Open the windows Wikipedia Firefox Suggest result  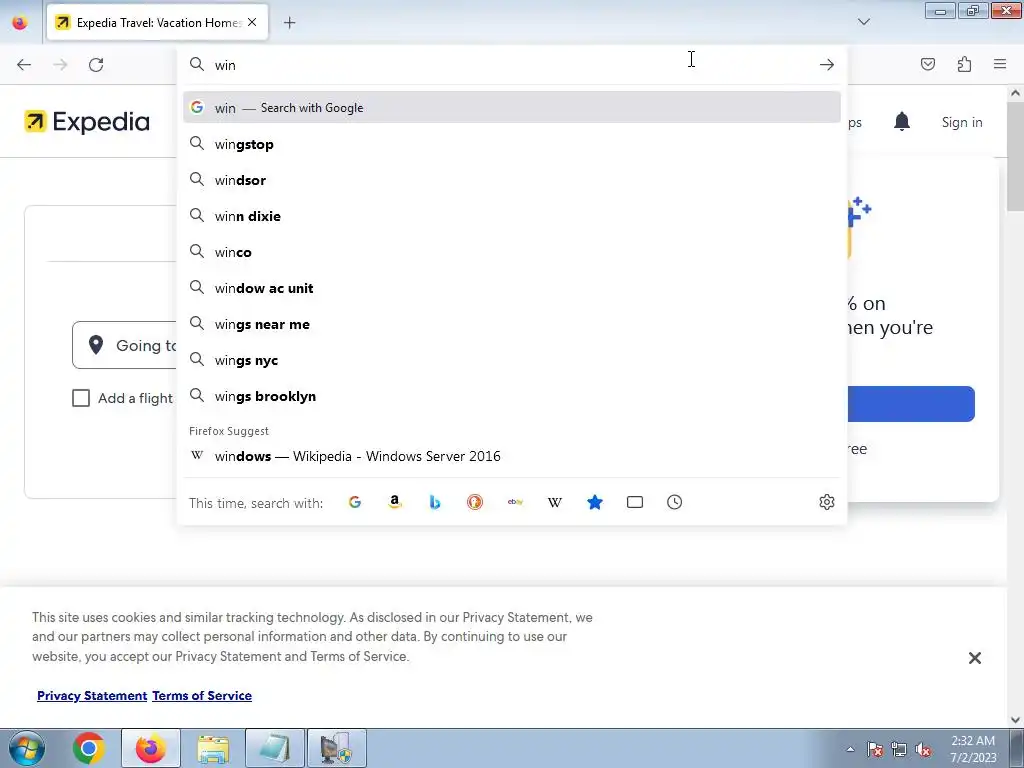coord(512,456)
